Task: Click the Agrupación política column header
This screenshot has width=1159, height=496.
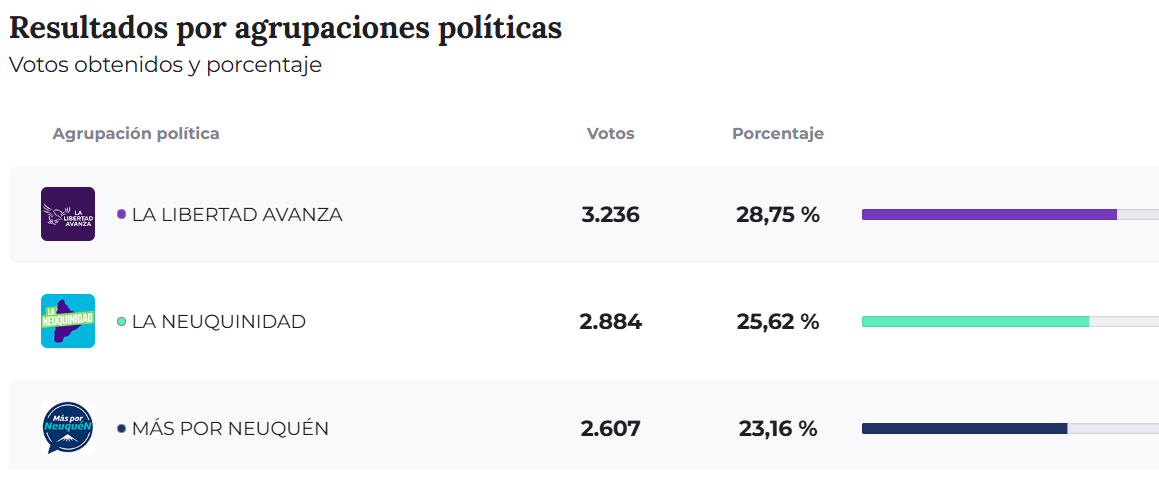Action: tap(136, 134)
